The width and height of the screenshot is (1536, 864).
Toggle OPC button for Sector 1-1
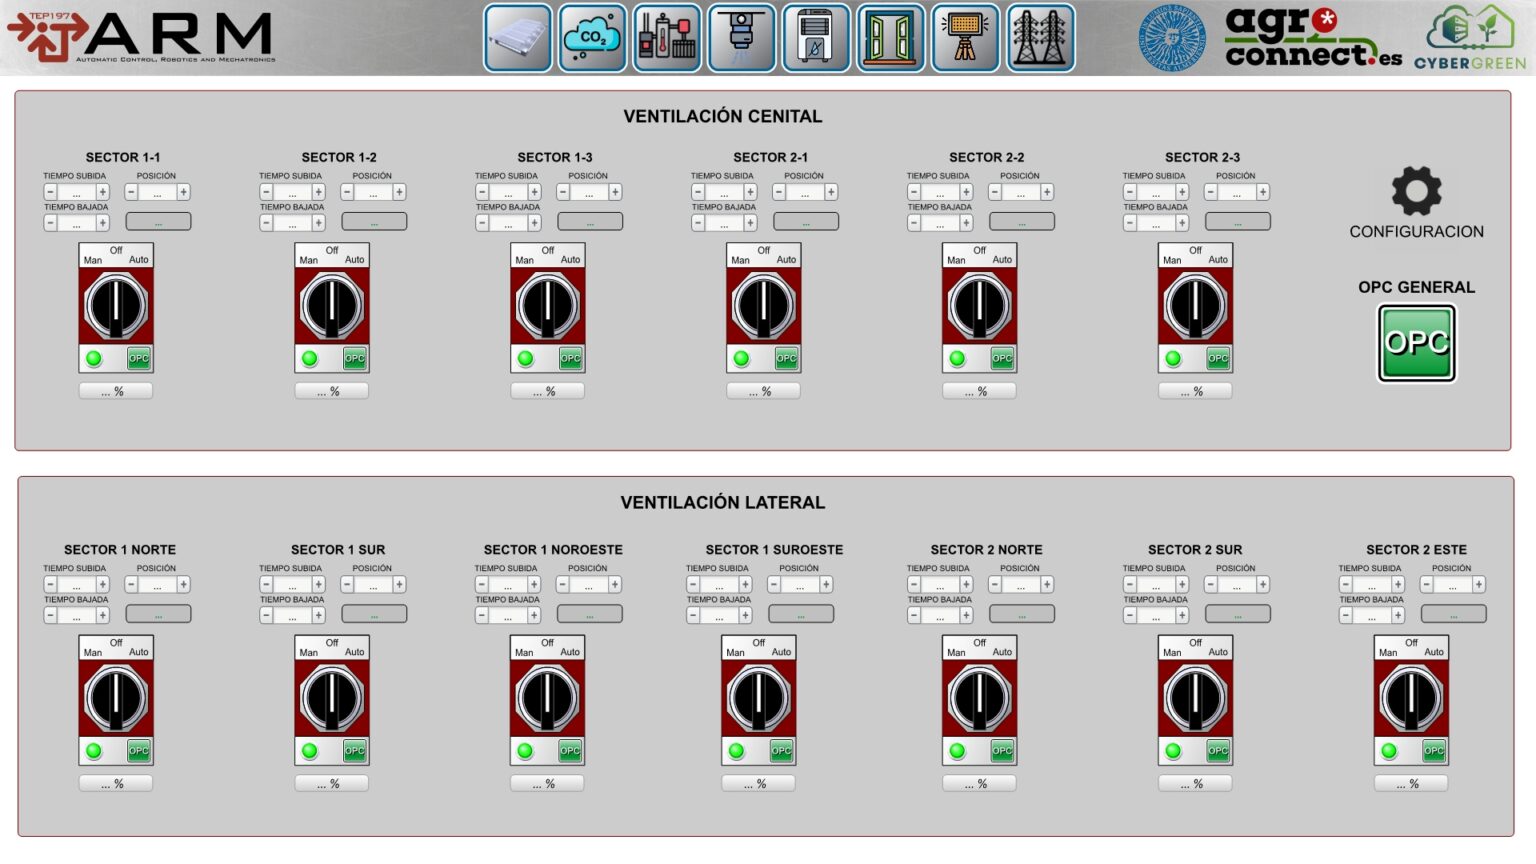[138, 358]
